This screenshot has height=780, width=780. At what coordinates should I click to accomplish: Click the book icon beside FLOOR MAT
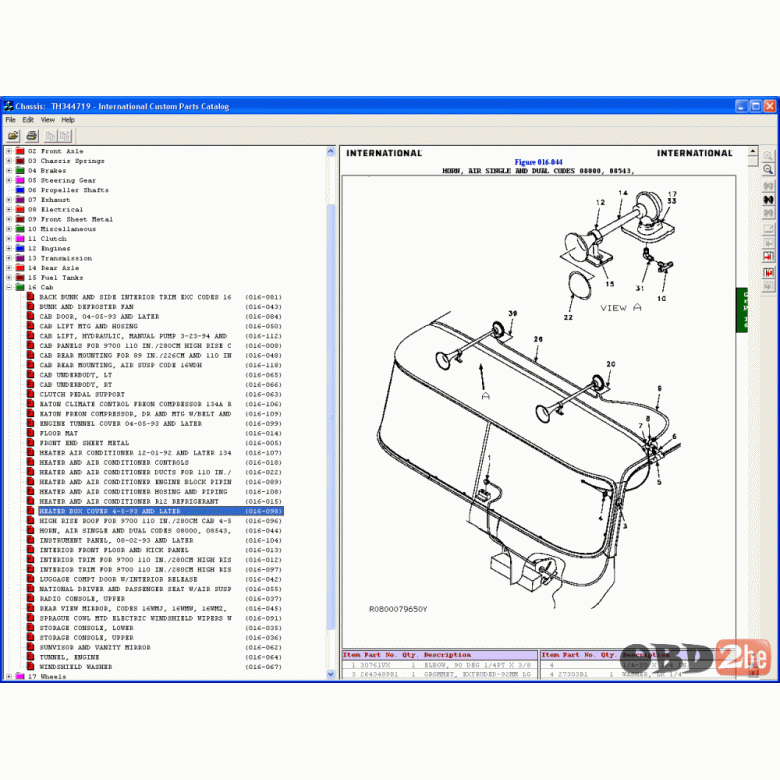click(30, 433)
